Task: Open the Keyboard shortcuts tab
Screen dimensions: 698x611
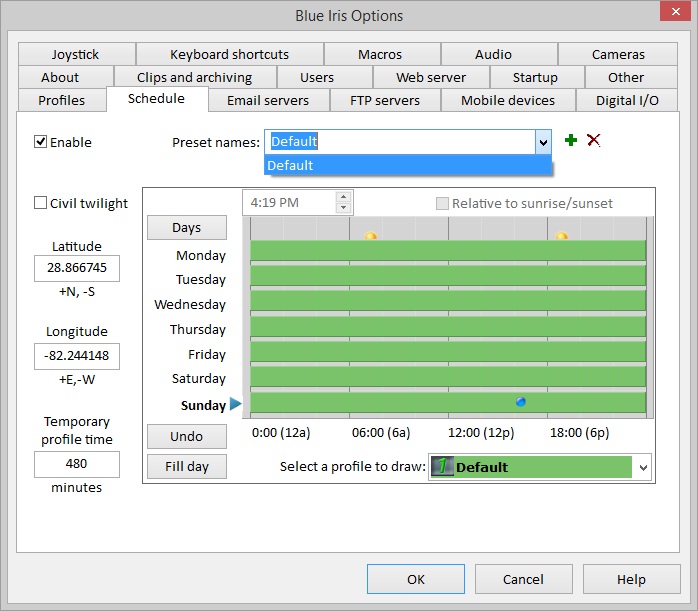Action: [x=229, y=54]
